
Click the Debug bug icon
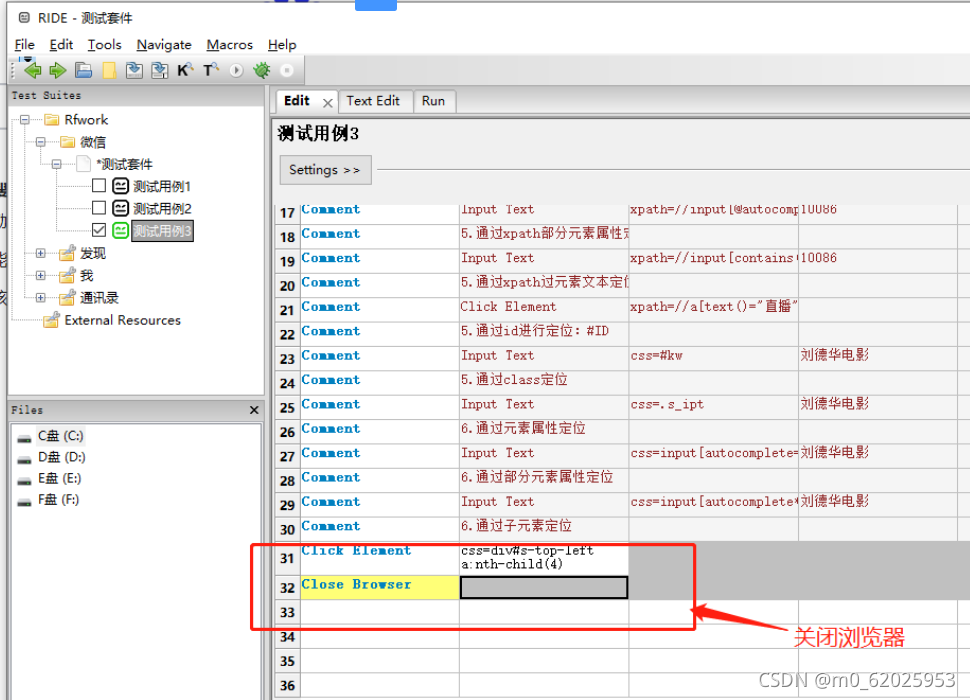coord(261,70)
